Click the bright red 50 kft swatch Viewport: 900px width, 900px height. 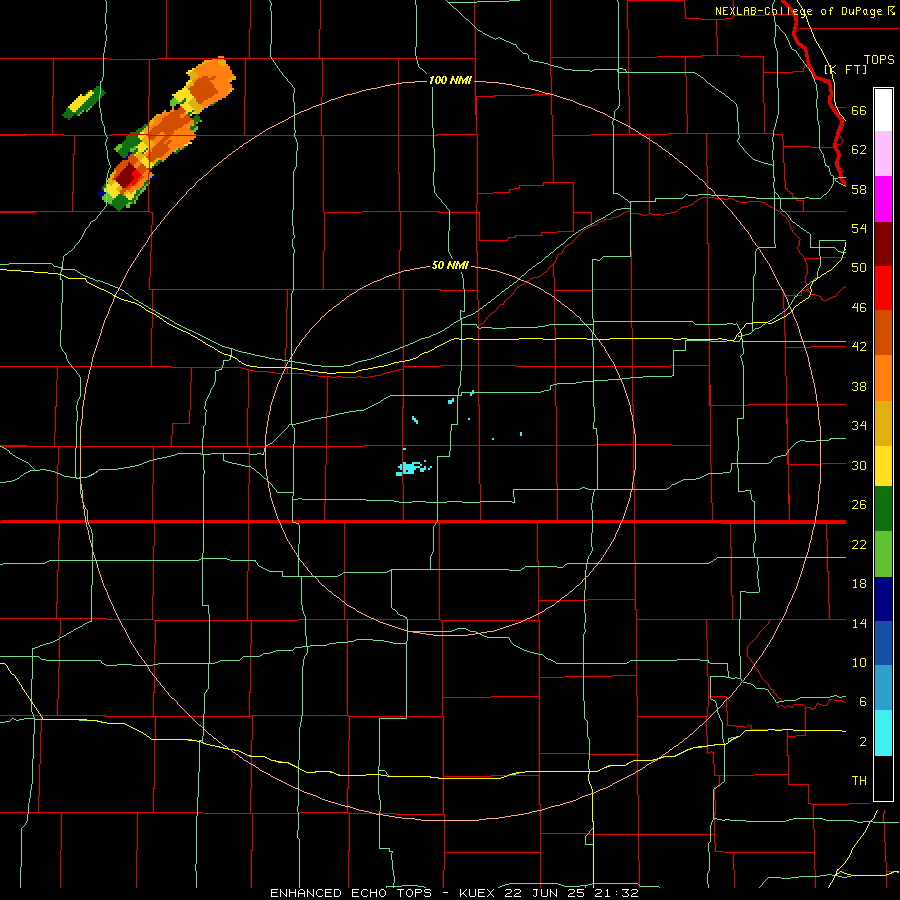point(883,288)
